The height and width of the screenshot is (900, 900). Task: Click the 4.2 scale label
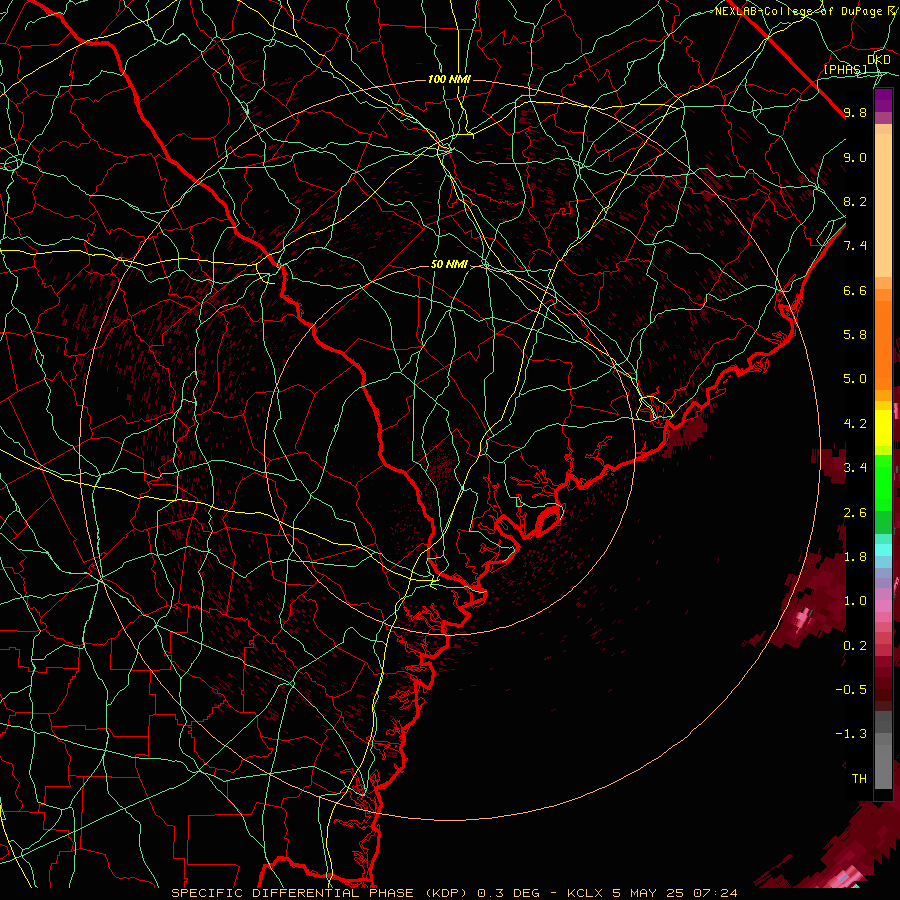tap(855, 424)
